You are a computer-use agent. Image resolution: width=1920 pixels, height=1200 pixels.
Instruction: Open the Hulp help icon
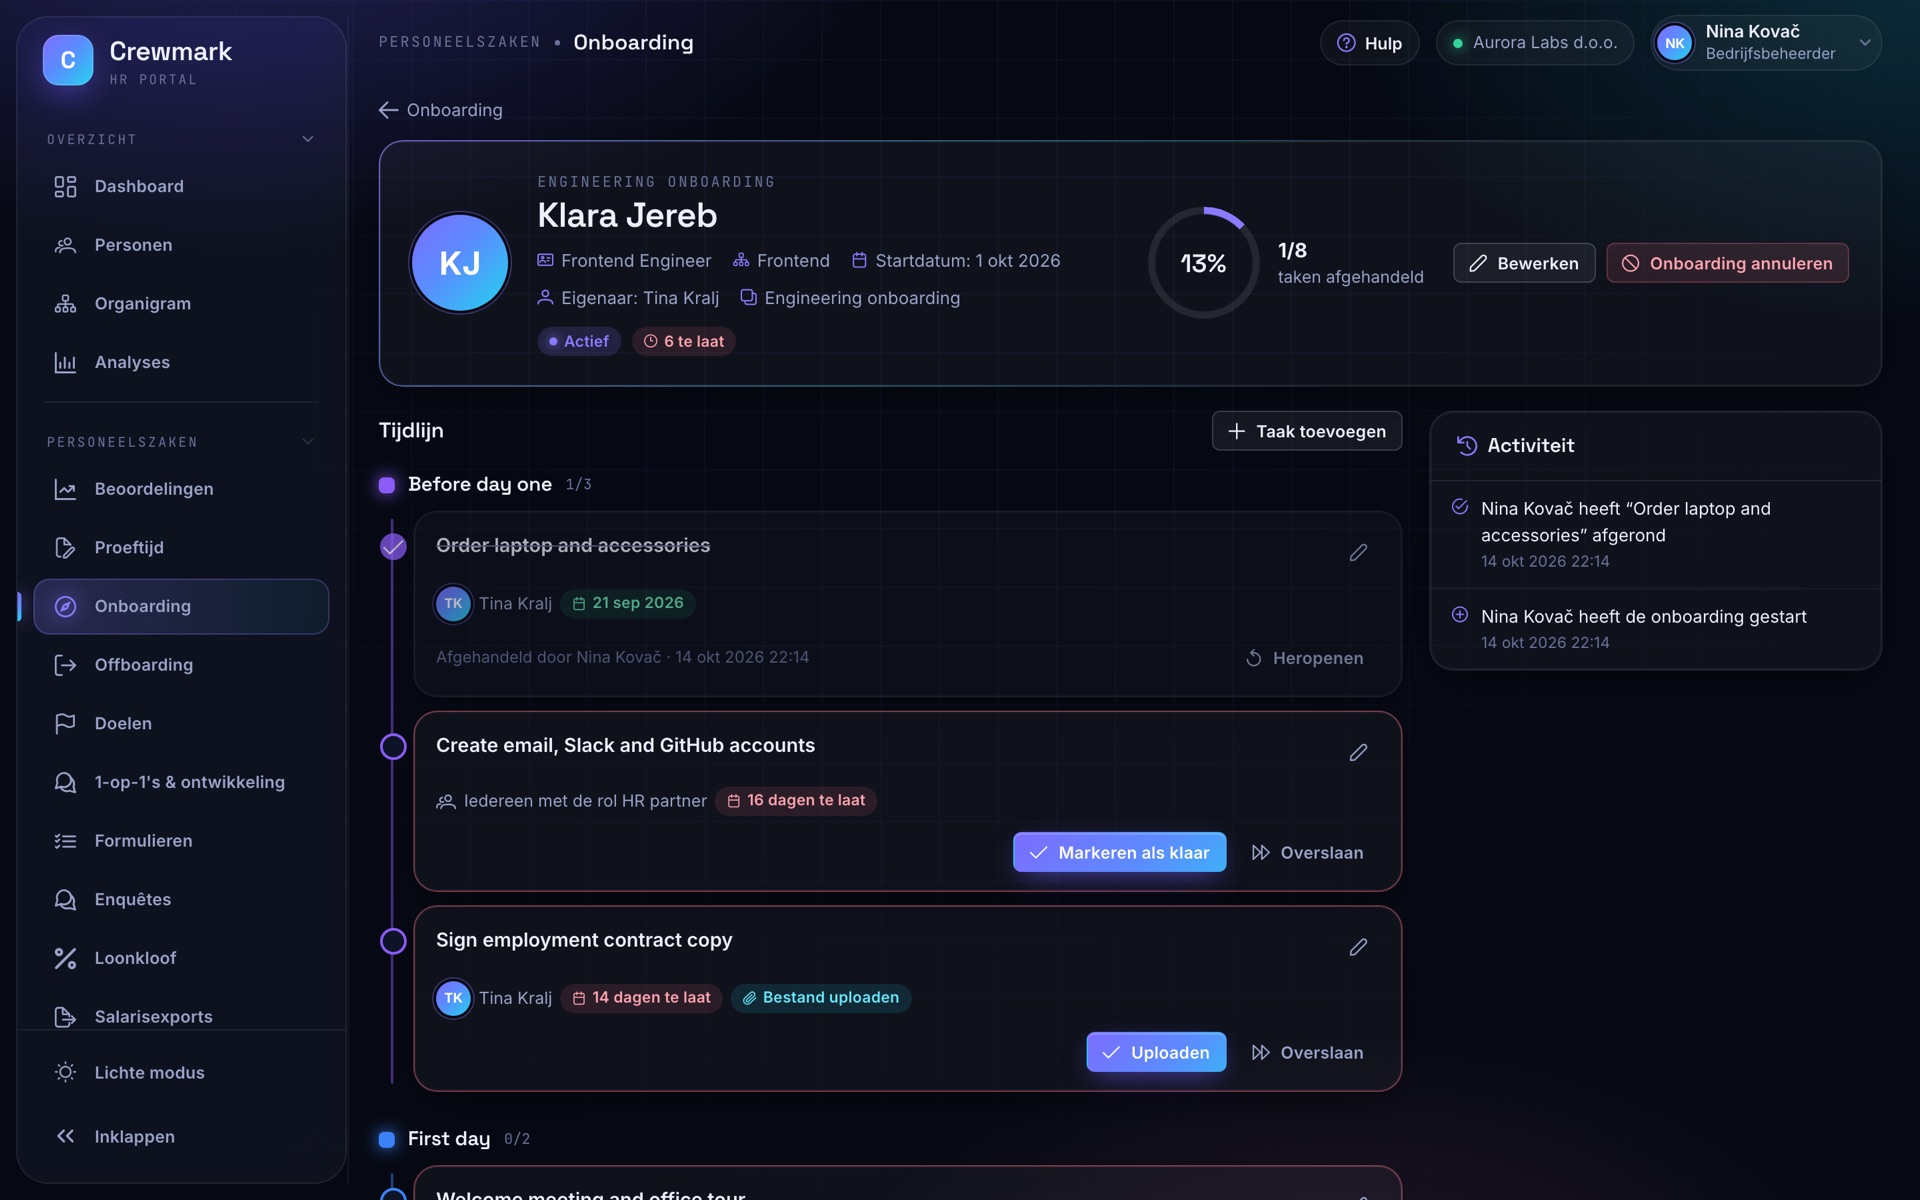[1369, 43]
